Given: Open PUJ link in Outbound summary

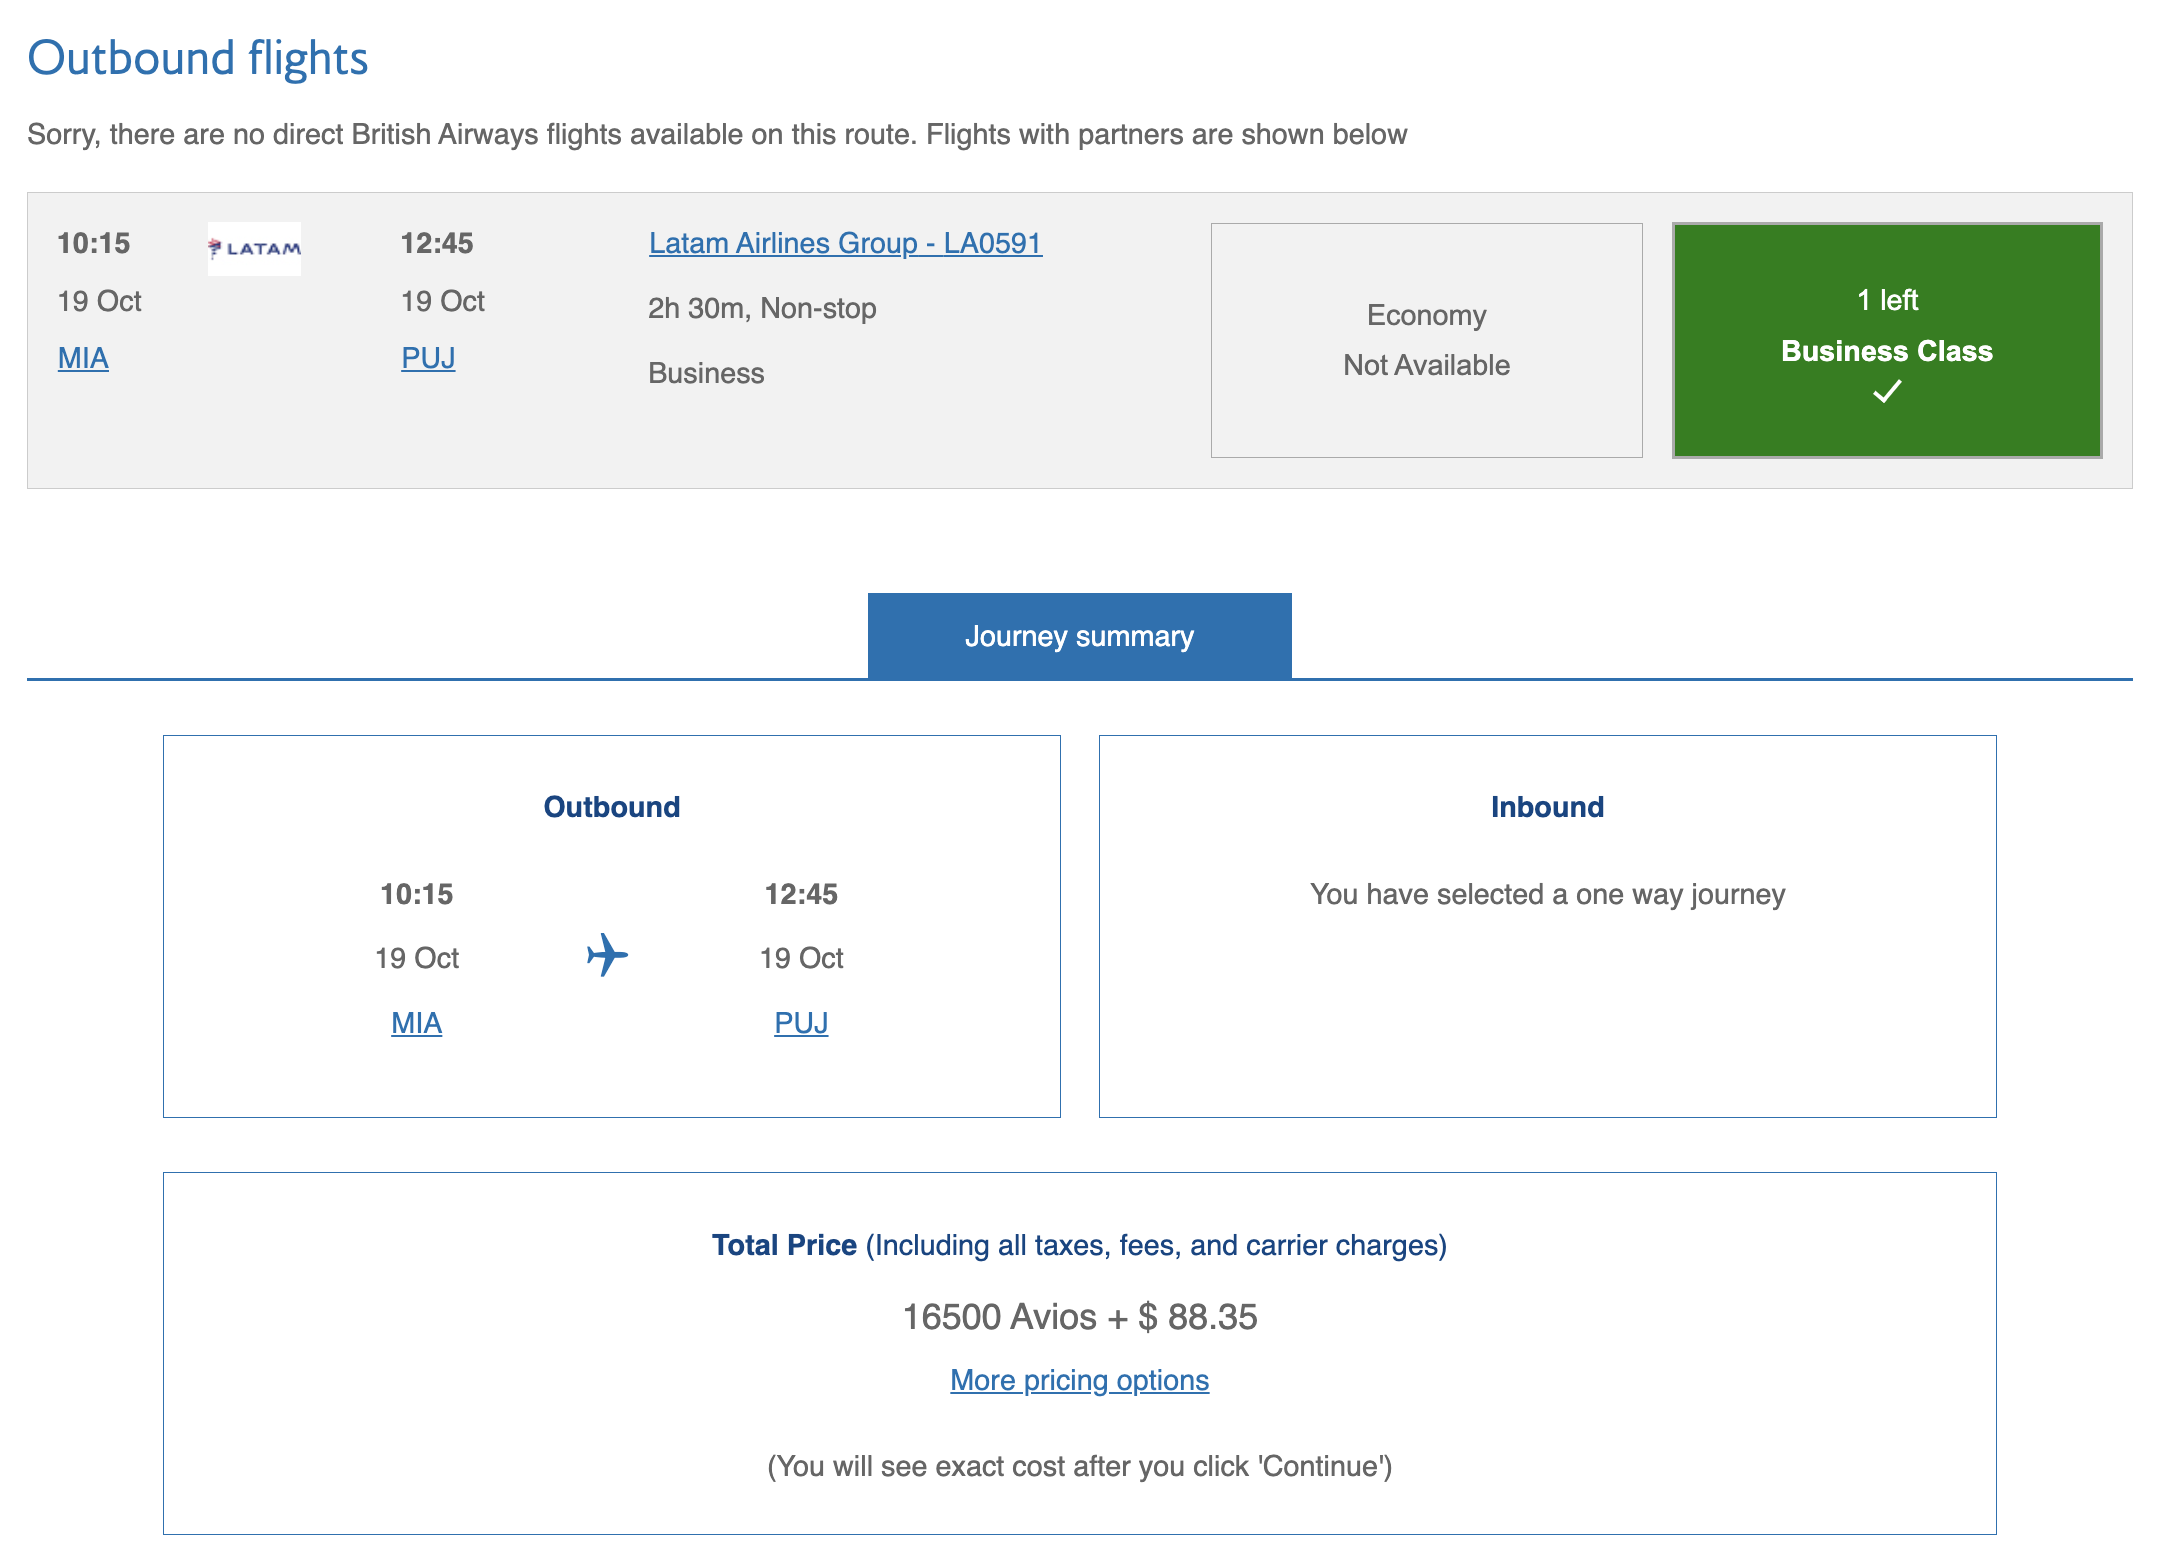Looking at the screenshot, I should [801, 1023].
